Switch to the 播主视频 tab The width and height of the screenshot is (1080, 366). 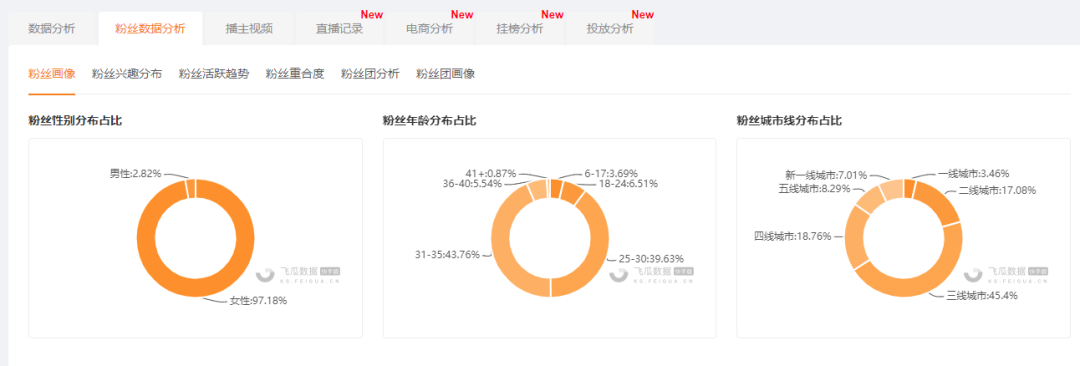pos(249,29)
